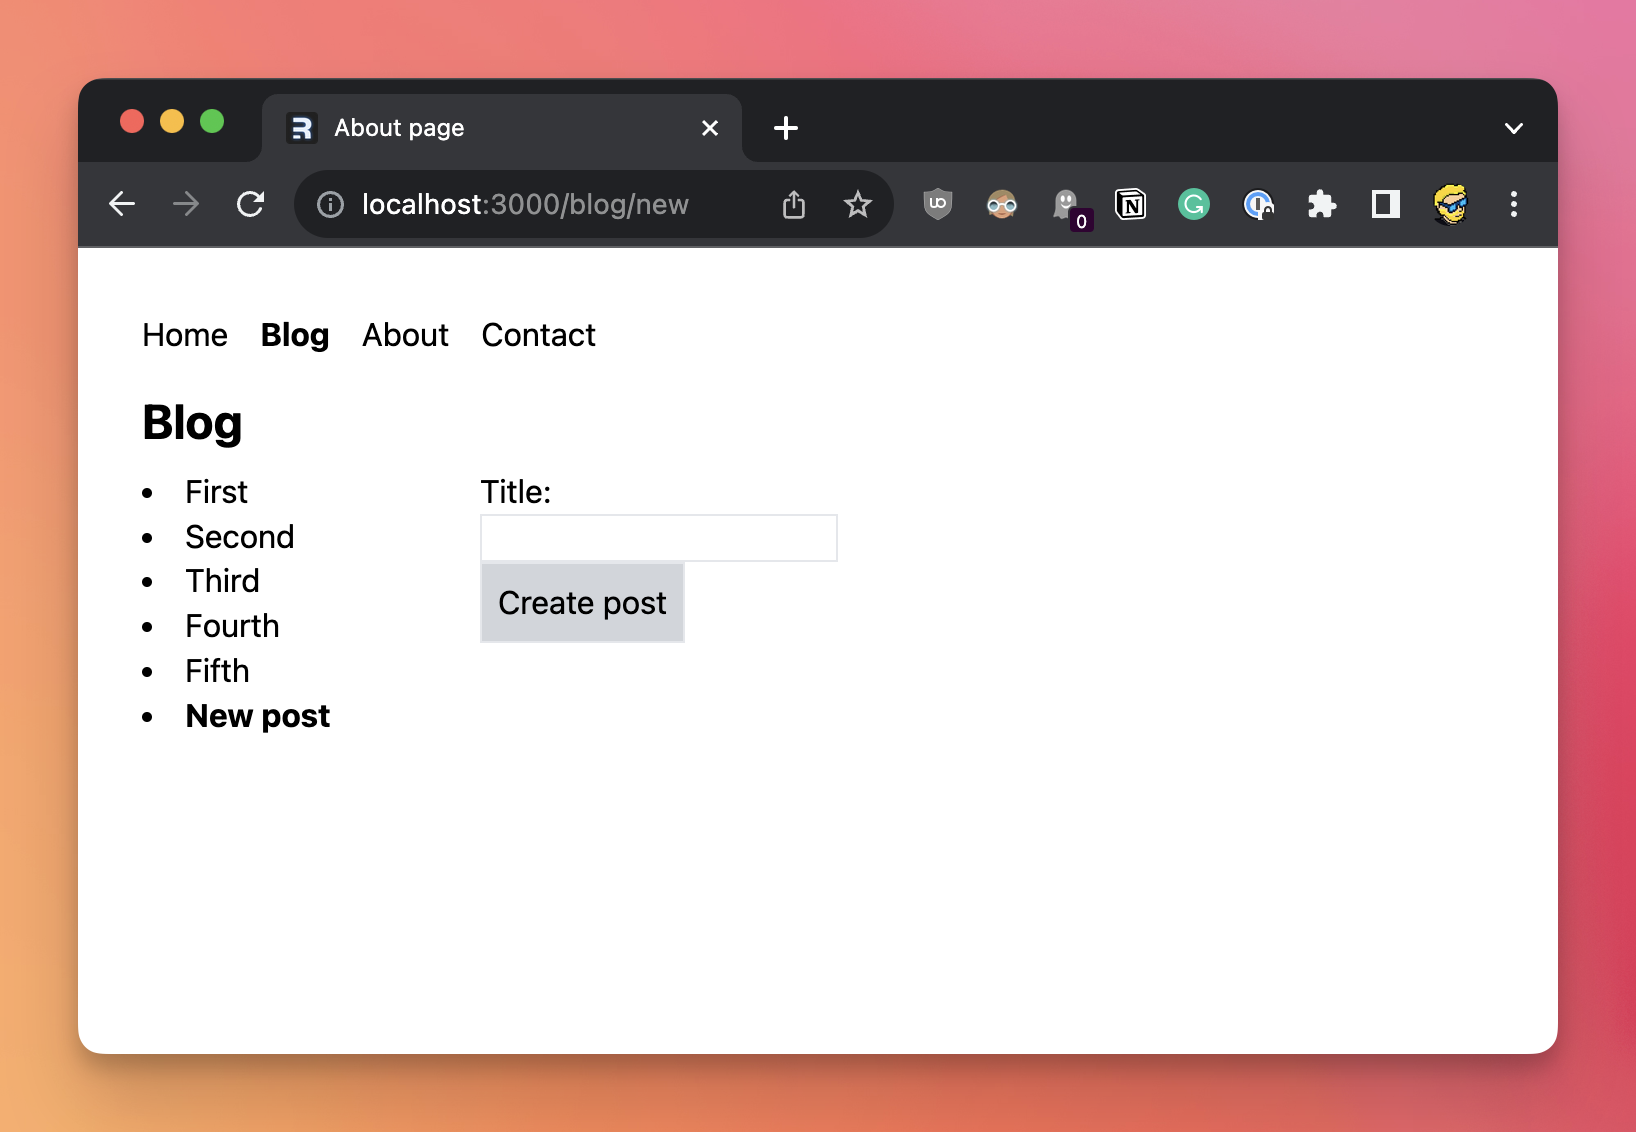Open the Ghostery ghost extension
This screenshot has width=1636, height=1132.
pyautogui.click(x=1067, y=205)
